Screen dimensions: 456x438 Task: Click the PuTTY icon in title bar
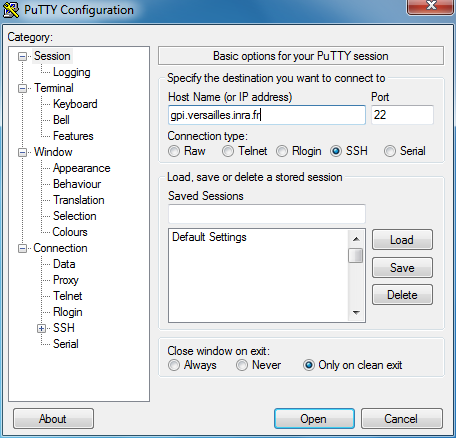tap(11, 10)
